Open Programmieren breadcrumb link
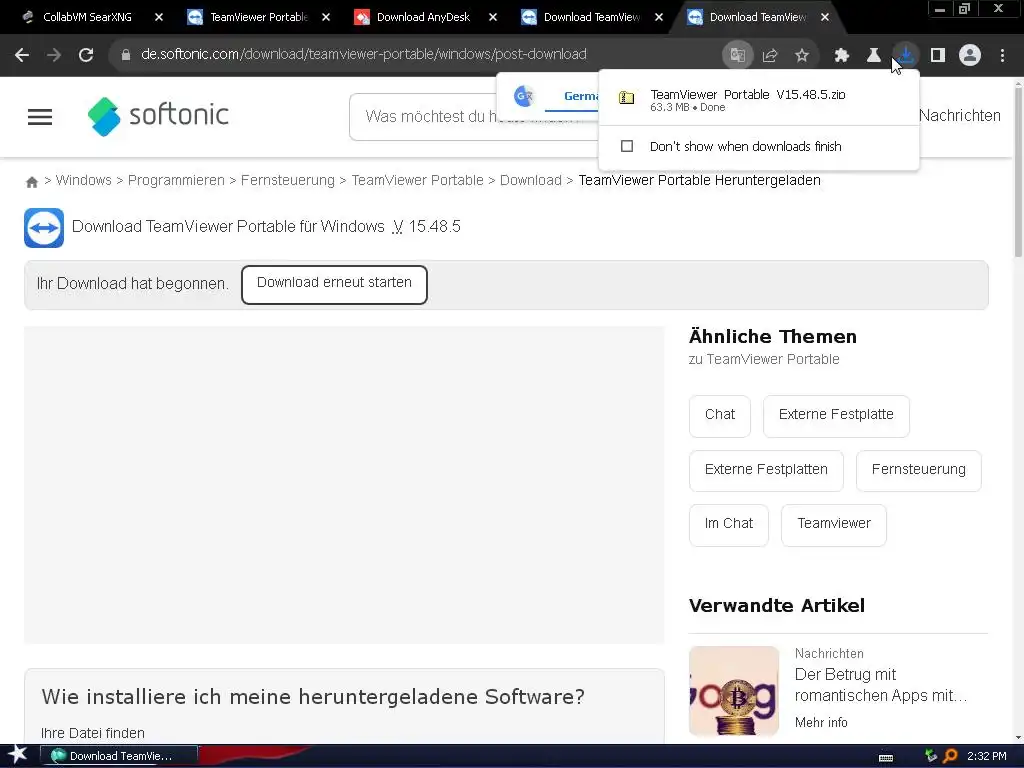The image size is (1024, 768). click(x=176, y=180)
